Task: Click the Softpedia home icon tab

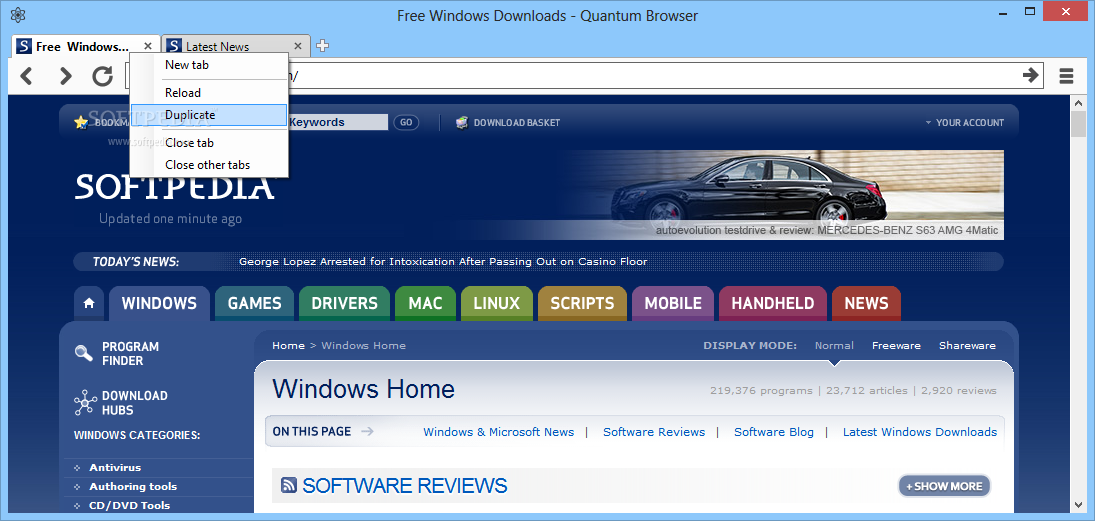Action: pos(89,303)
